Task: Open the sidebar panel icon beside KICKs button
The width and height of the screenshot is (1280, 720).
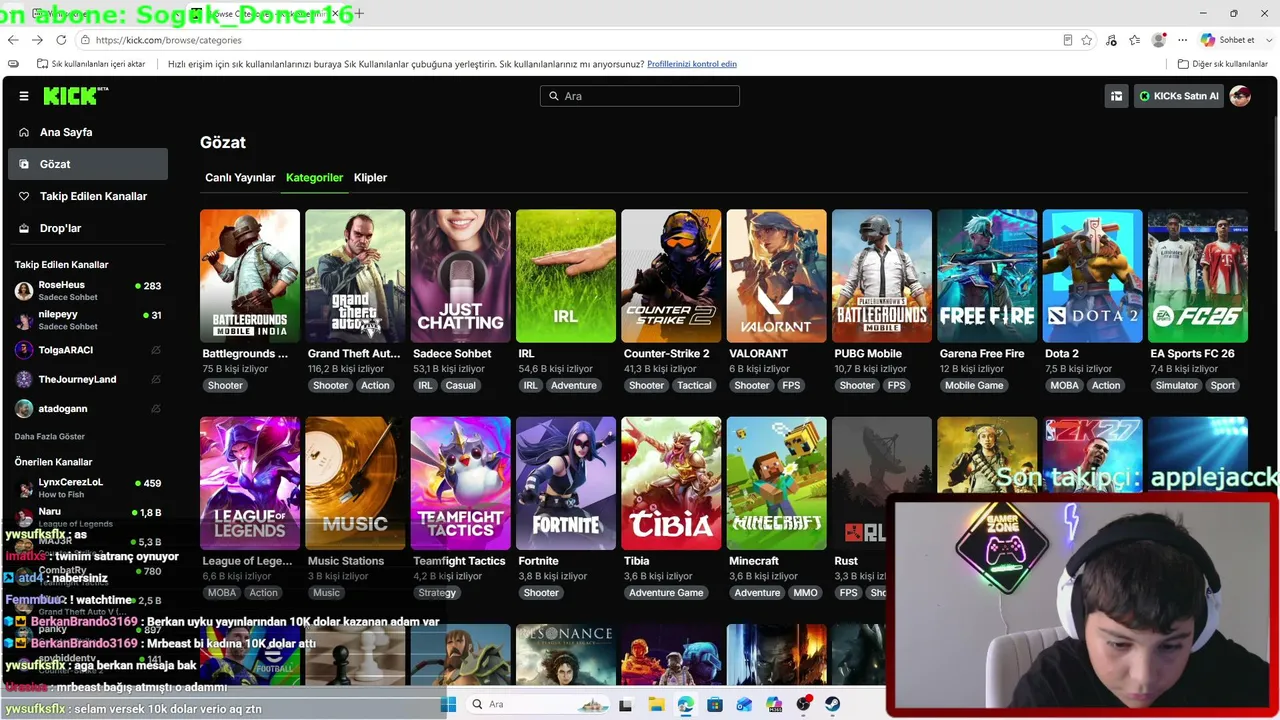Action: click(x=1116, y=96)
